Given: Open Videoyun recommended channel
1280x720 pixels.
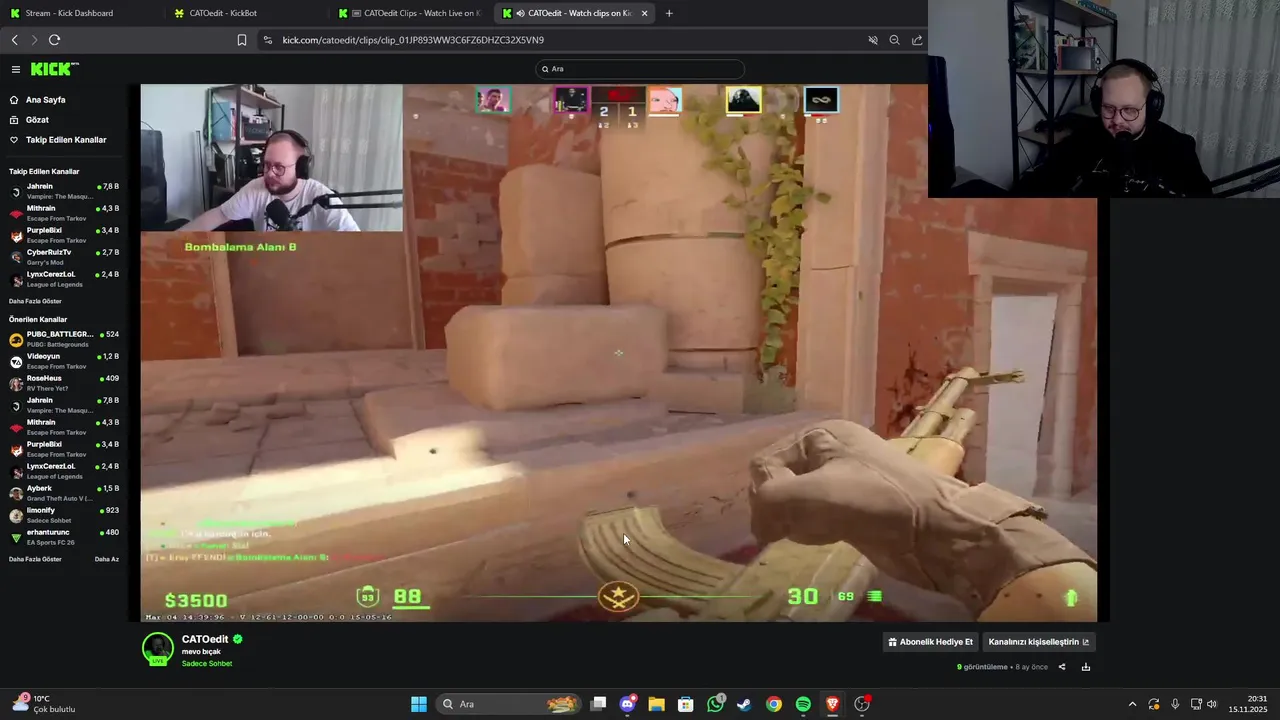Looking at the screenshot, I should coord(64,361).
